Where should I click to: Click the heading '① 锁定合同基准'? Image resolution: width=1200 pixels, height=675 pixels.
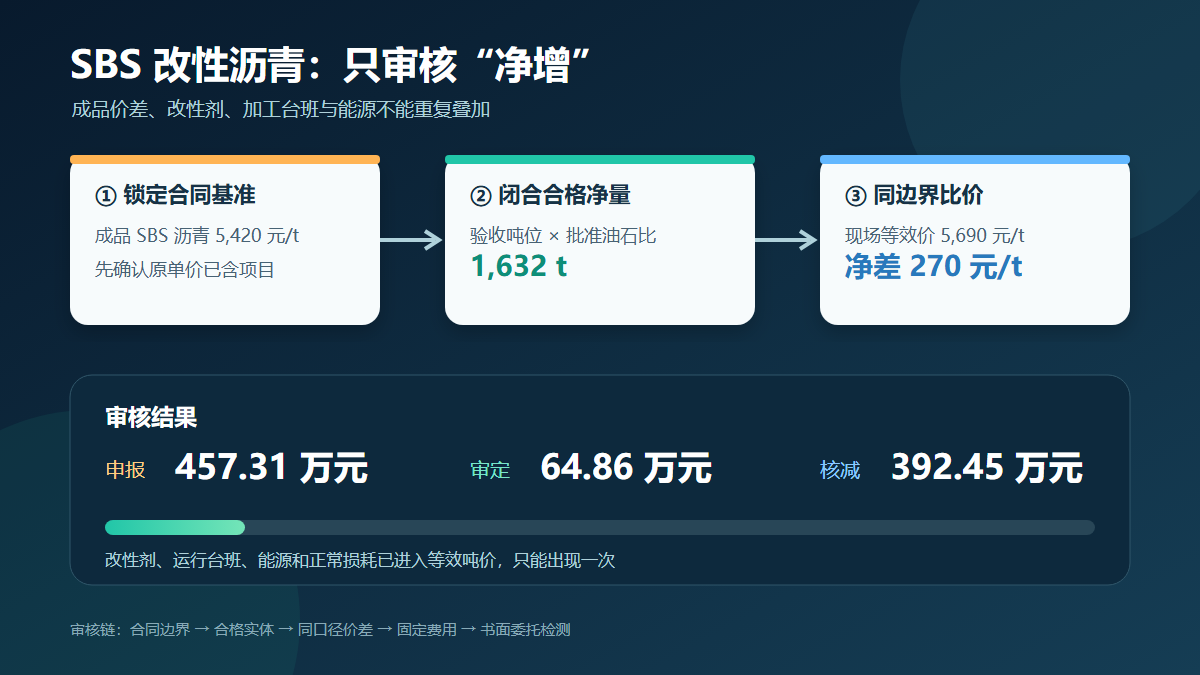coord(175,196)
